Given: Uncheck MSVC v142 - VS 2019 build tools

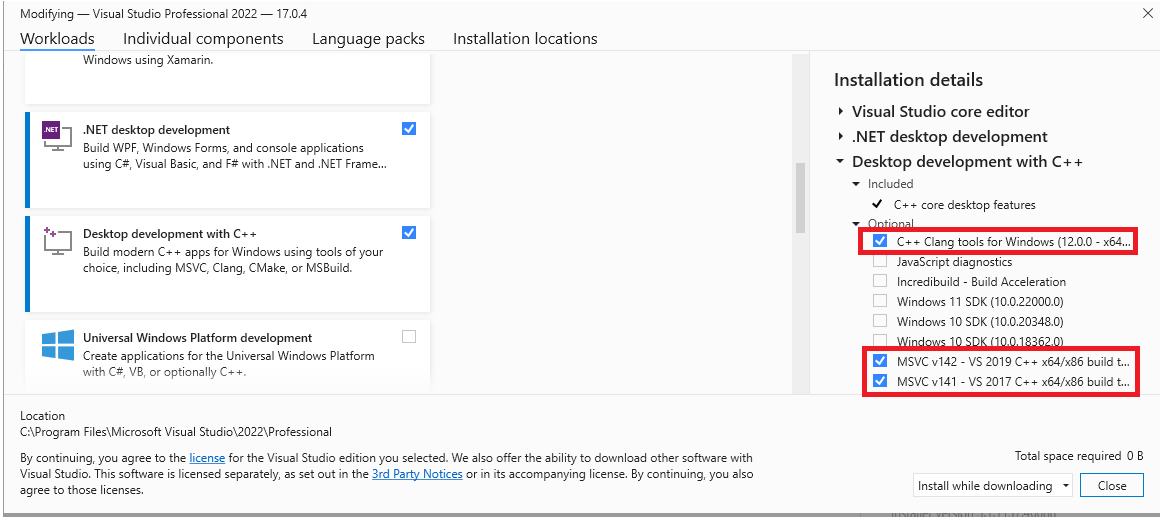Looking at the screenshot, I should click(x=880, y=361).
